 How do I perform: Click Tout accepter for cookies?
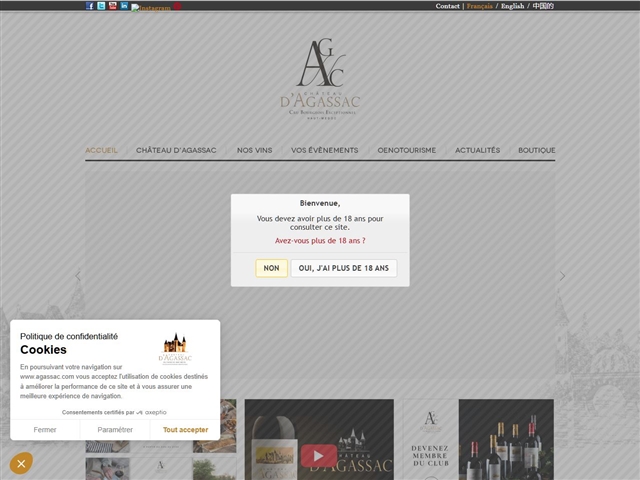click(185, 430)
